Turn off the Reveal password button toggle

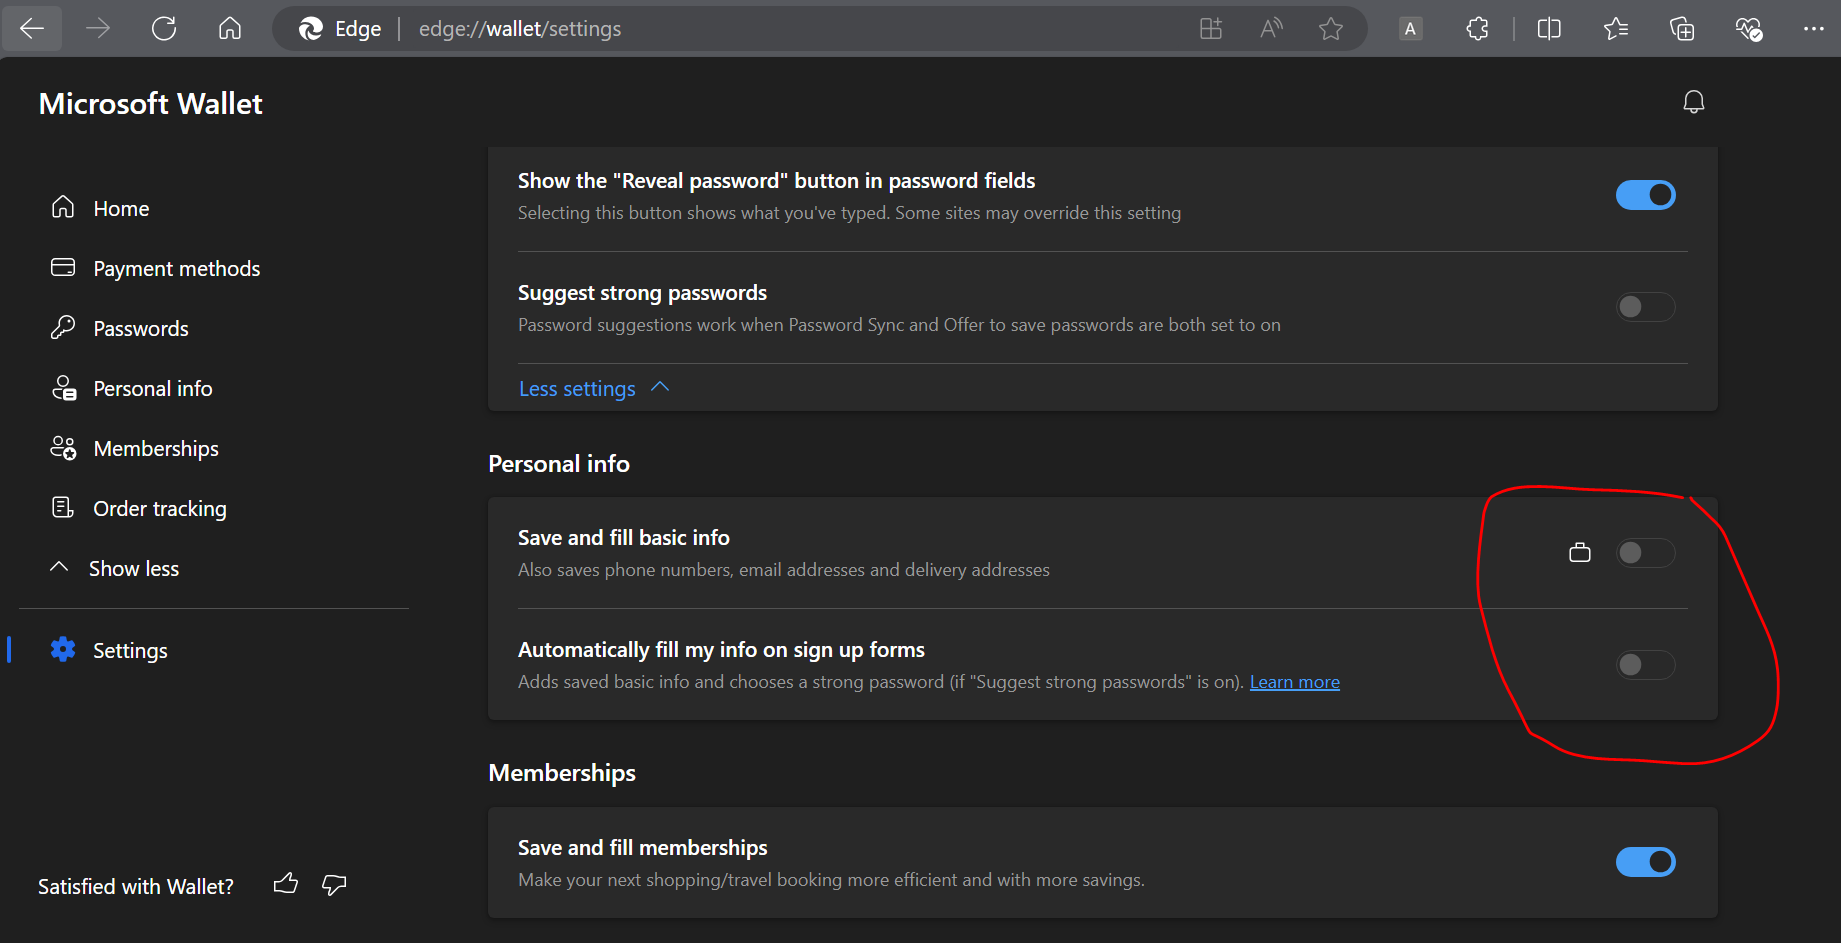point(1645,195)
